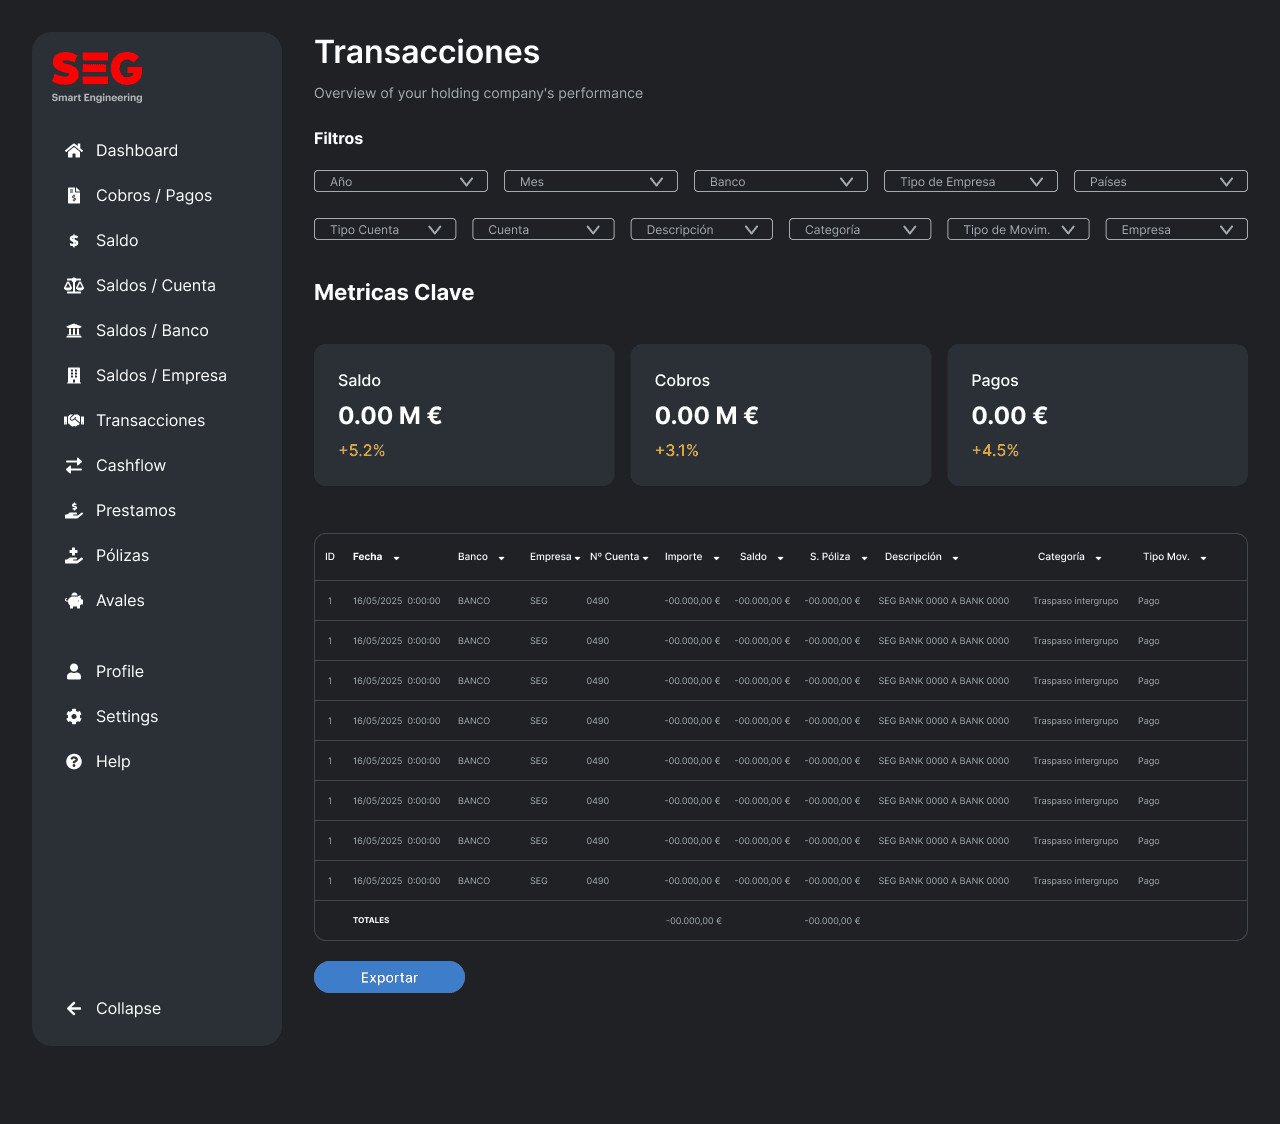Click the invoice icon for Cobros / Pagos
The width and height of the screenshot is (1280, 1124).
74,196
